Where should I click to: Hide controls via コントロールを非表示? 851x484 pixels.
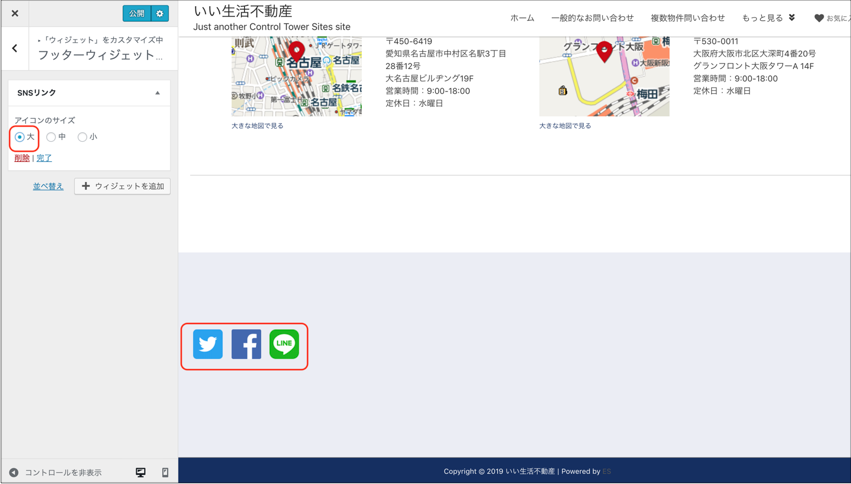pyautogui.click(x=55, y=473)
